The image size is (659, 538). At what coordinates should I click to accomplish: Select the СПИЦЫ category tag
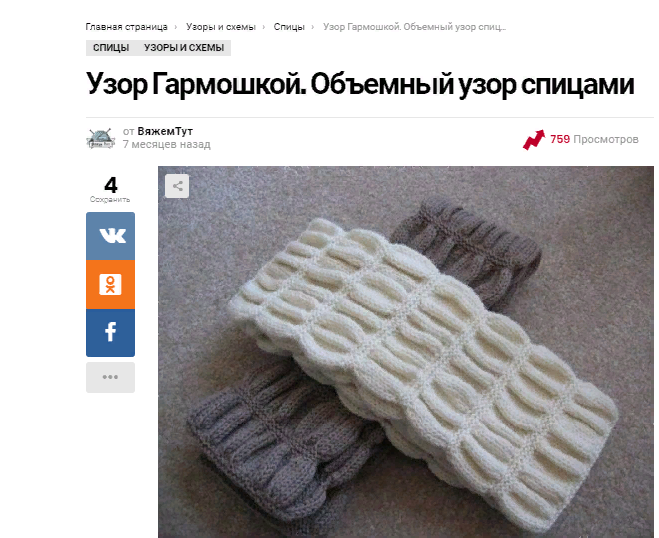coord(111,48)
